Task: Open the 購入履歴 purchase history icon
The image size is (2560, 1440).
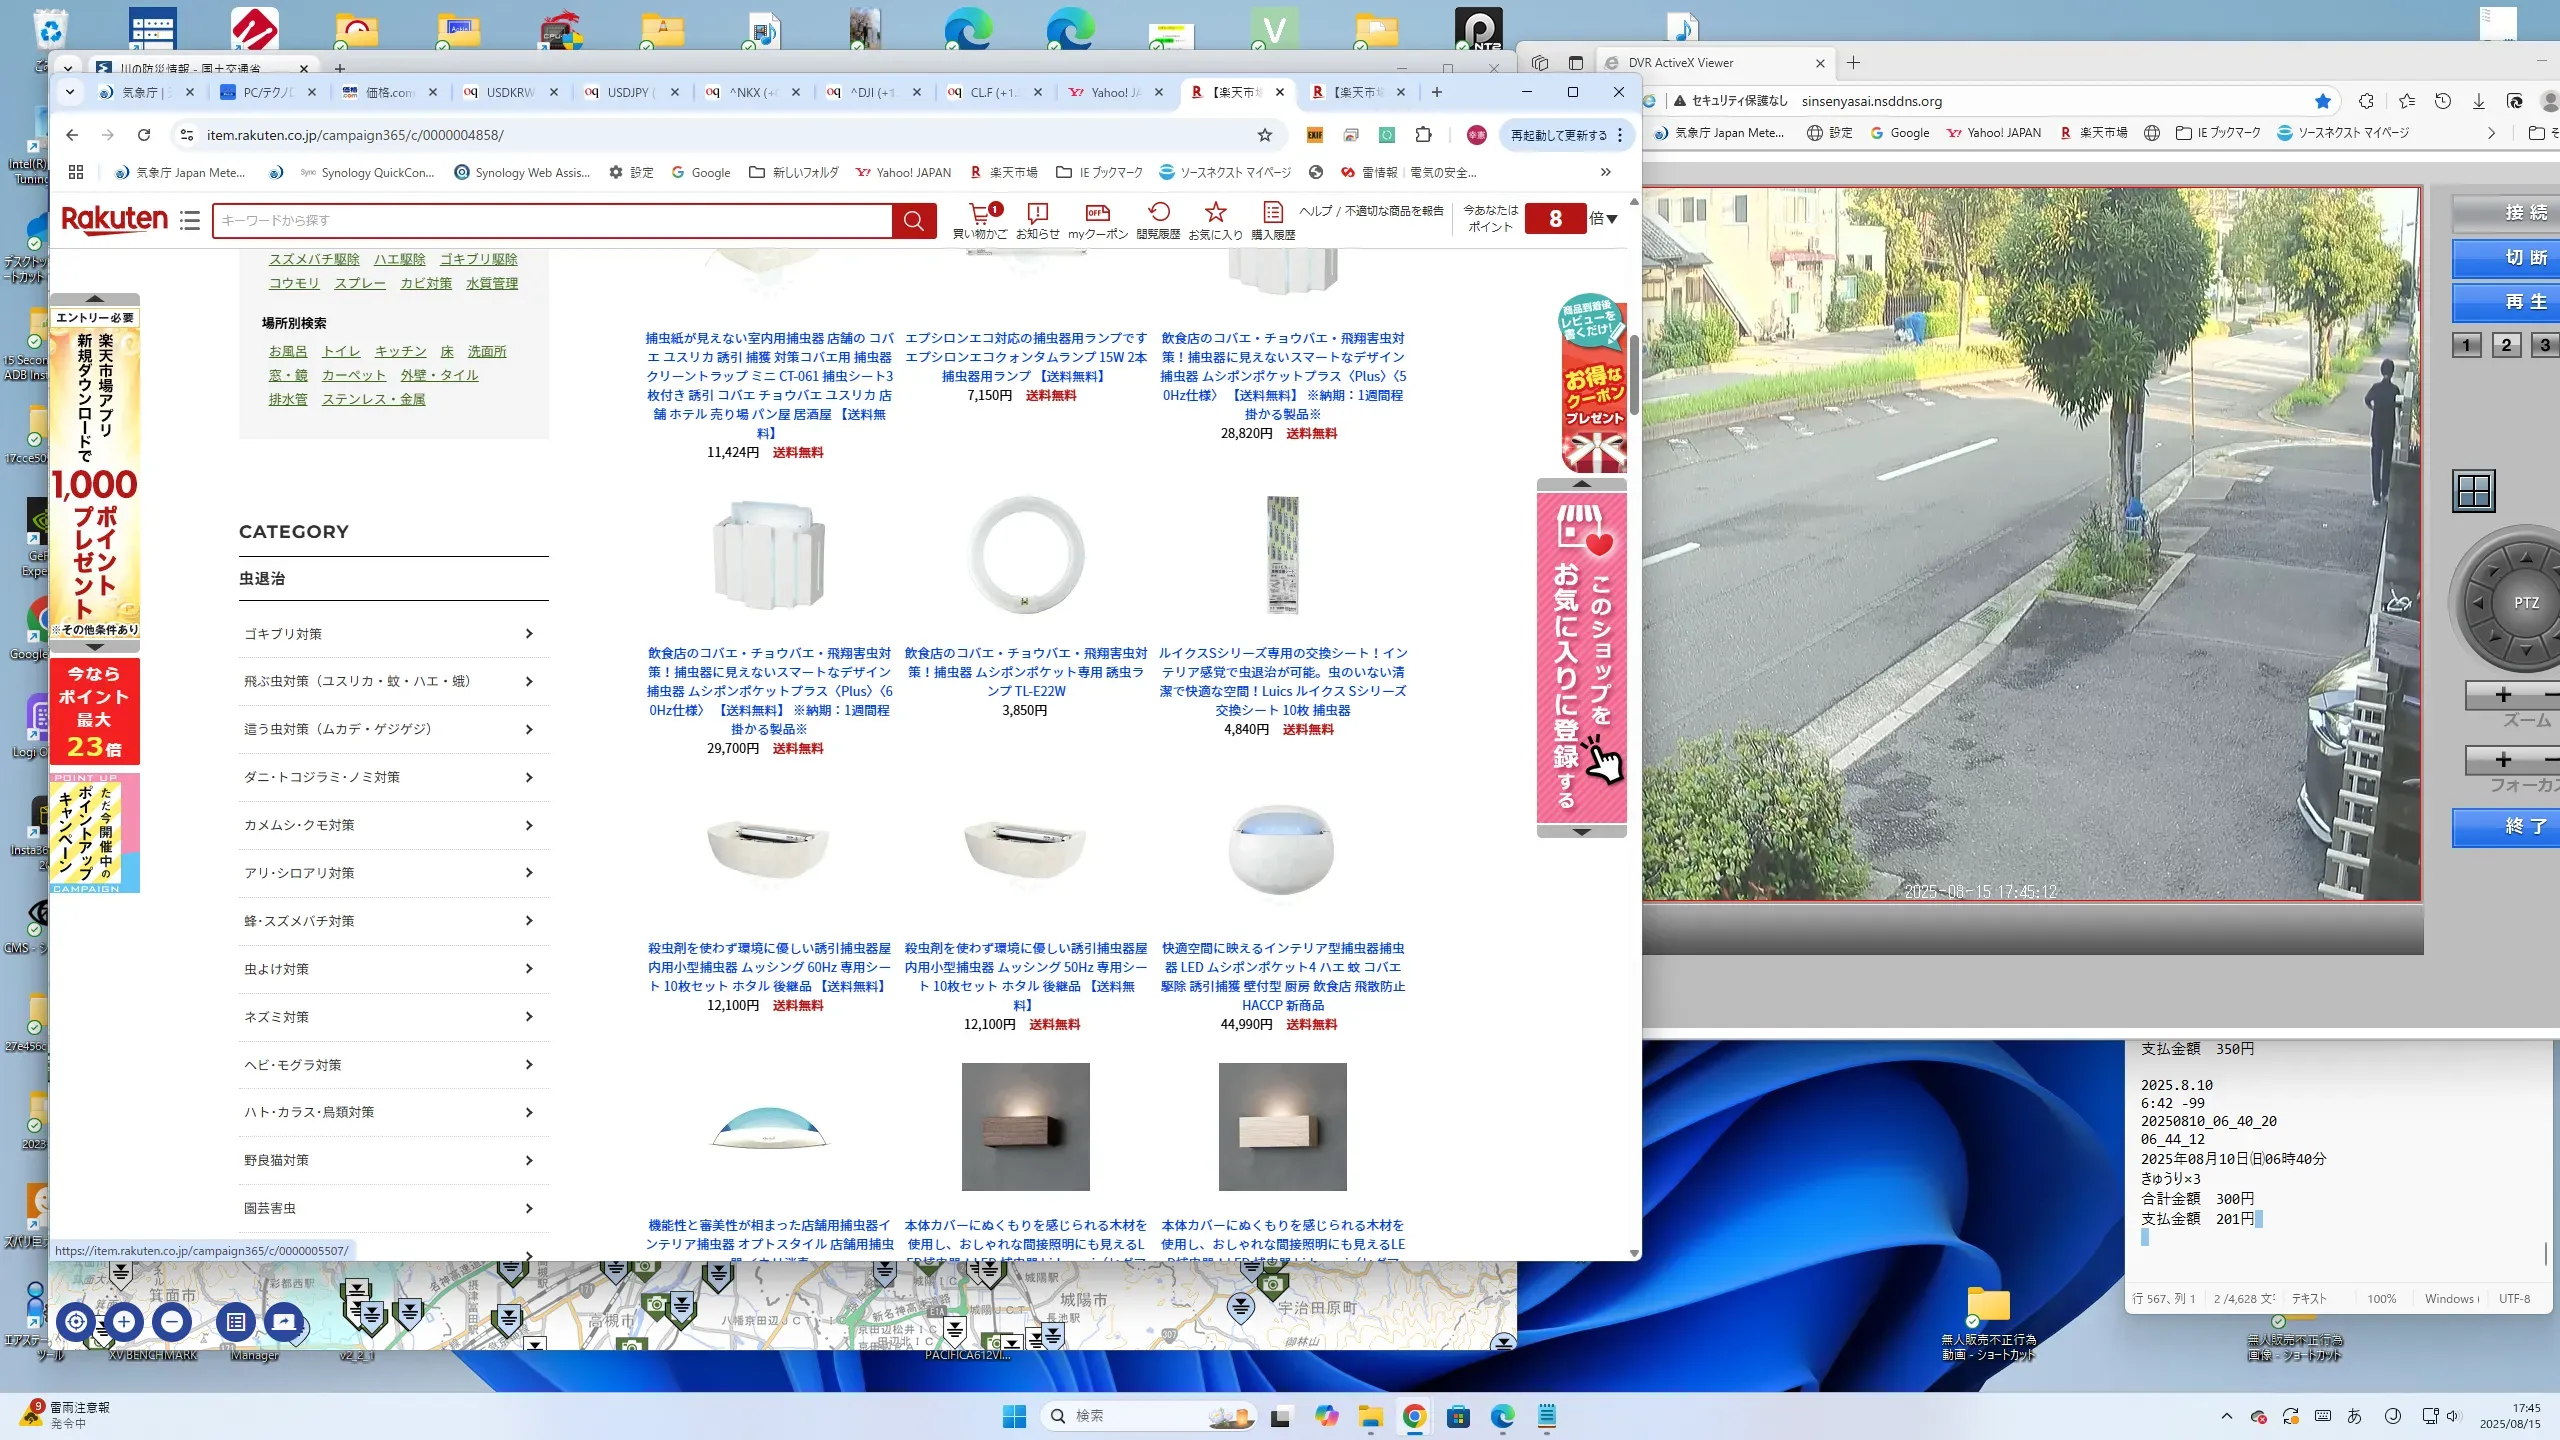Action: click(x=1272, y=213)
